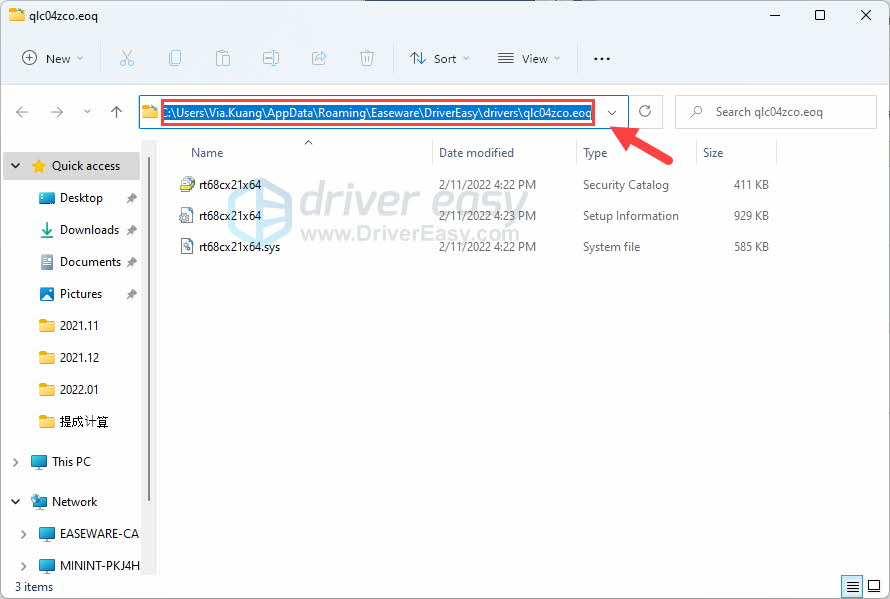
Task: Open the View dropdown
Action: point(528,58)
